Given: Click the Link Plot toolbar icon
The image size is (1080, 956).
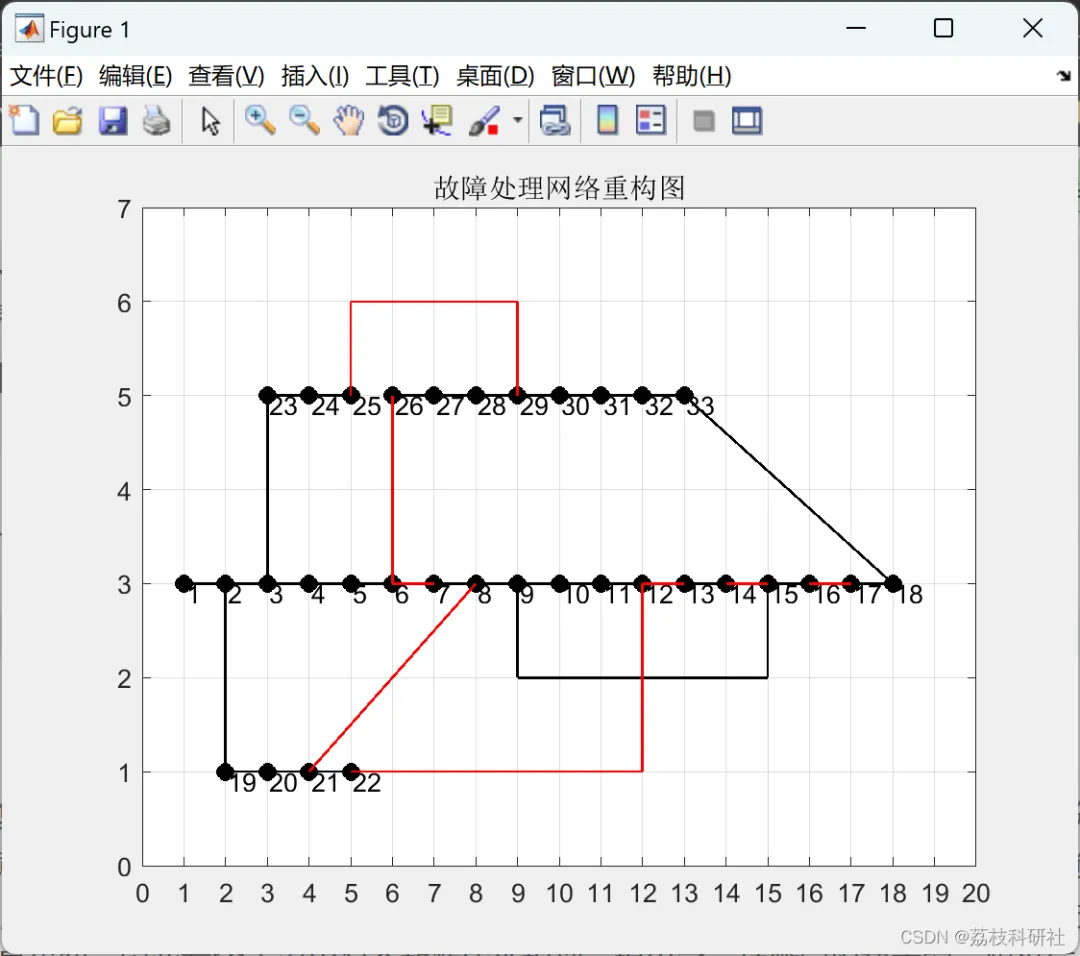Looking at the screenshot, I should coord(554,121).
